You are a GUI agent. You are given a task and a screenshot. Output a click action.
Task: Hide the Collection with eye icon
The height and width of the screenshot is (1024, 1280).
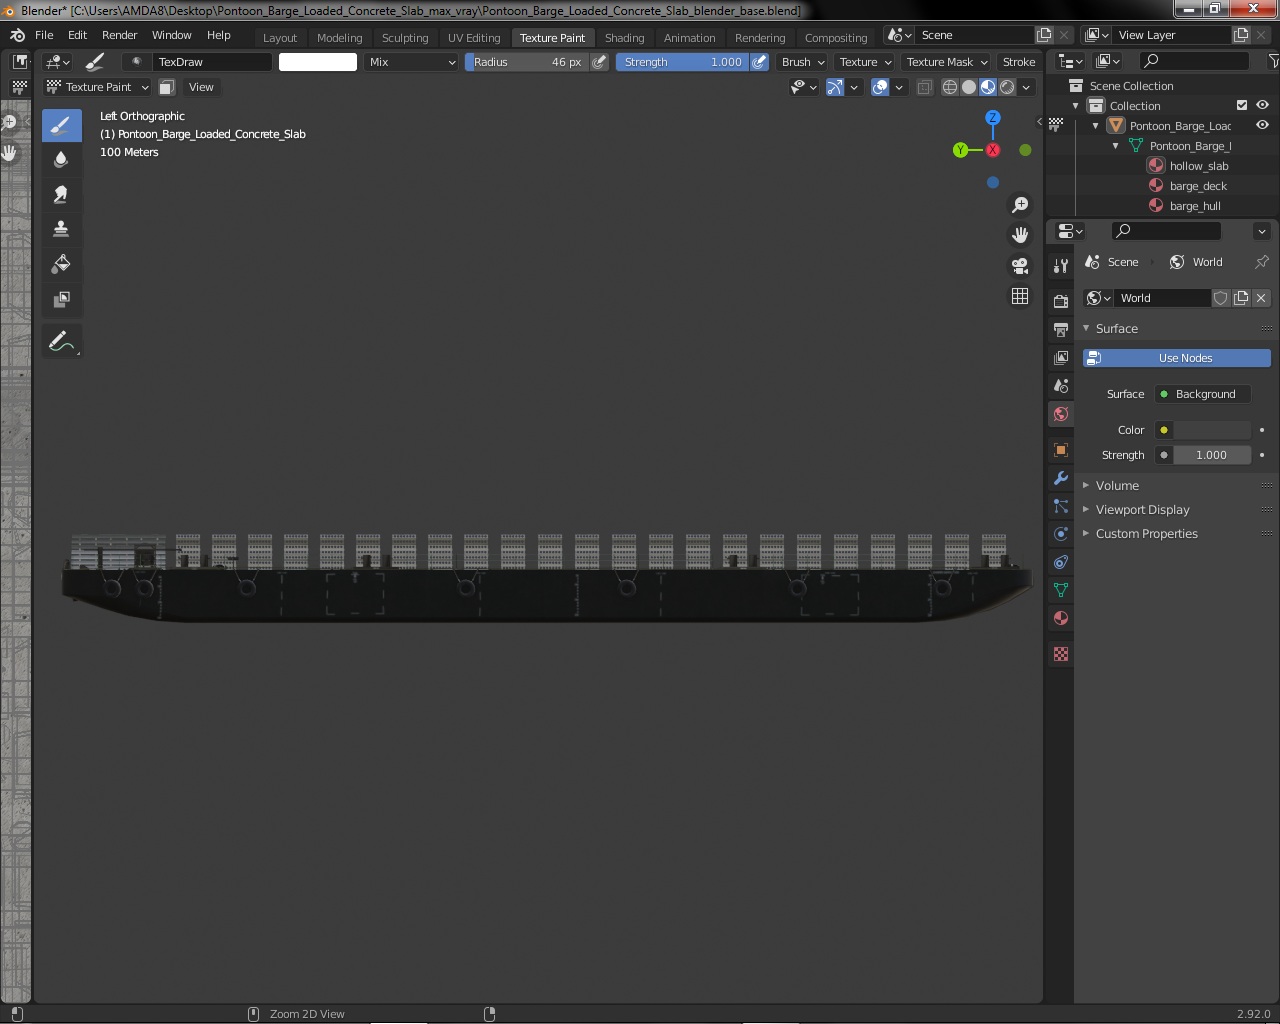(x=1262, y=105)
